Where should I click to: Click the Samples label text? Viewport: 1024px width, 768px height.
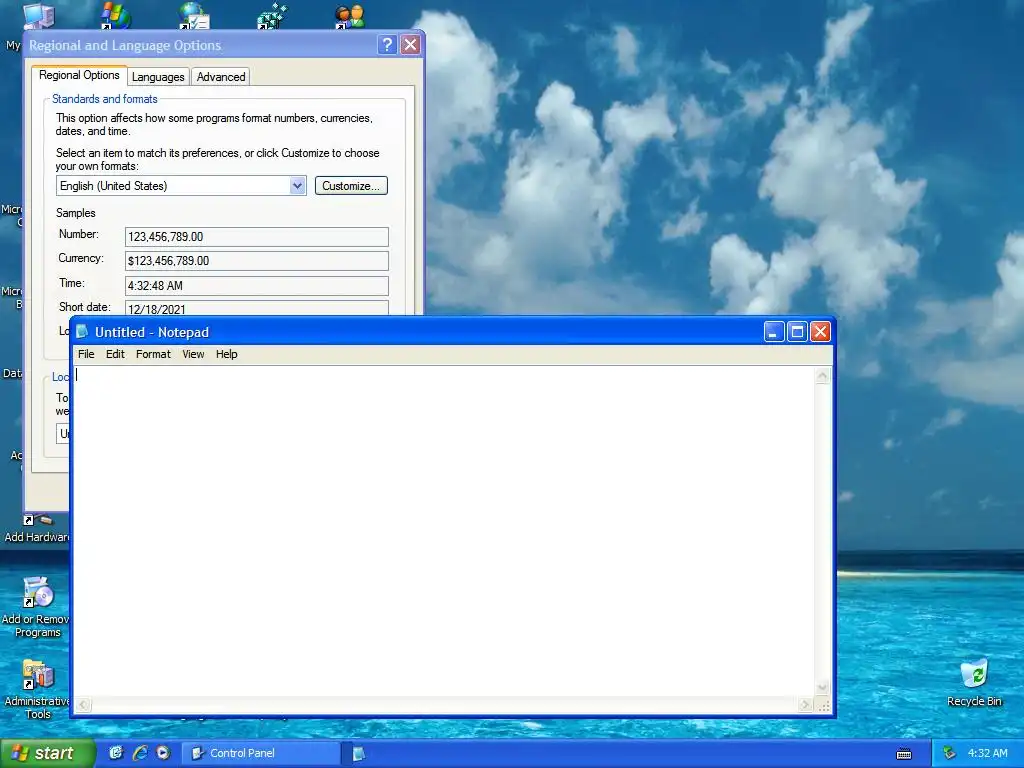(x=76, y=213)
